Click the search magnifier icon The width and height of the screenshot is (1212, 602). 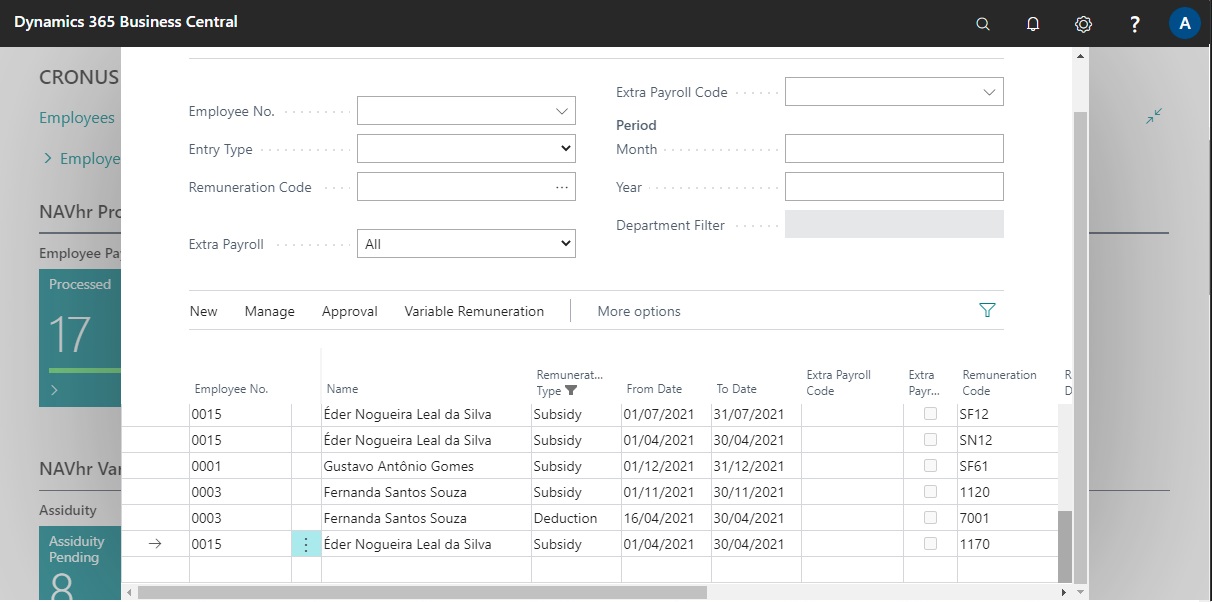[983, 24]
